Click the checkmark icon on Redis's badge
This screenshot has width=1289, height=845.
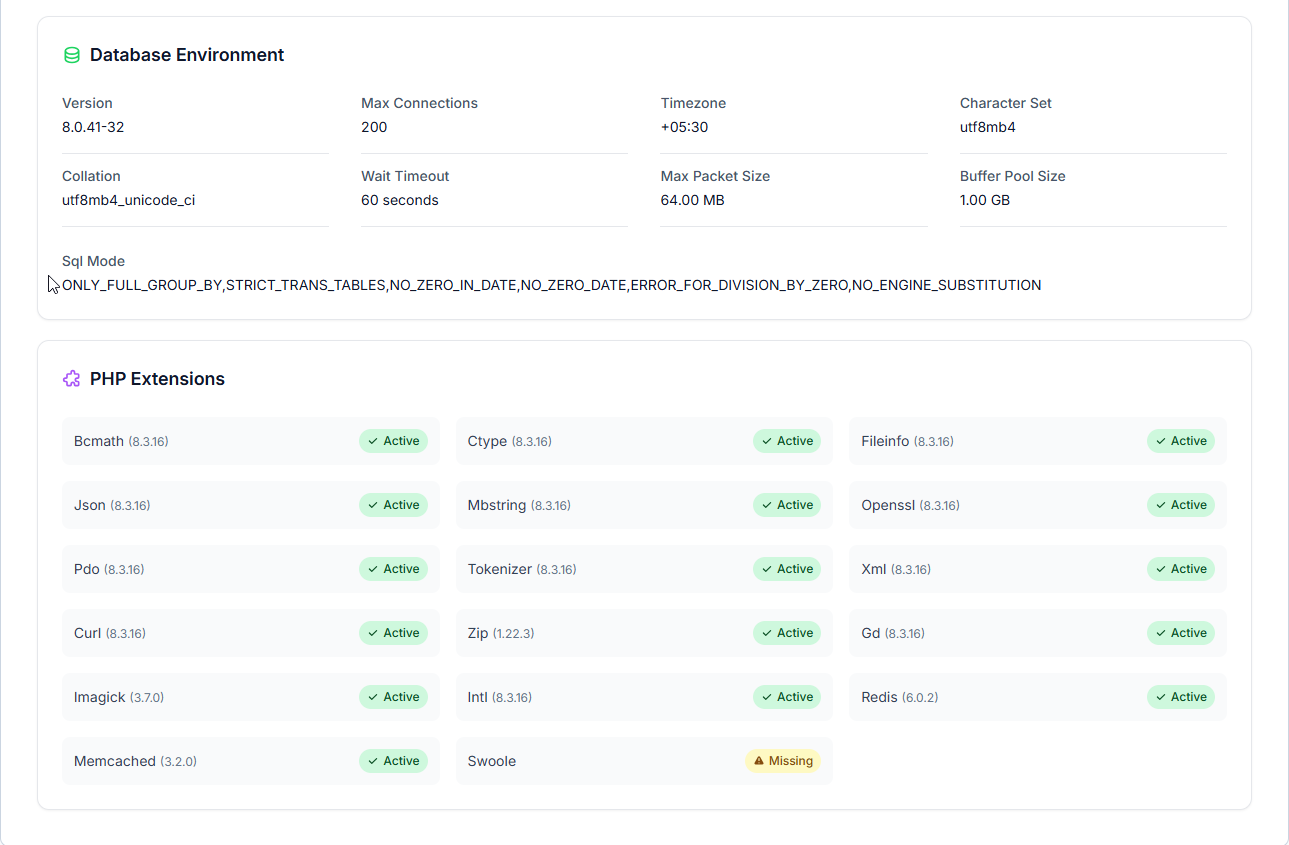point(1160,697)
